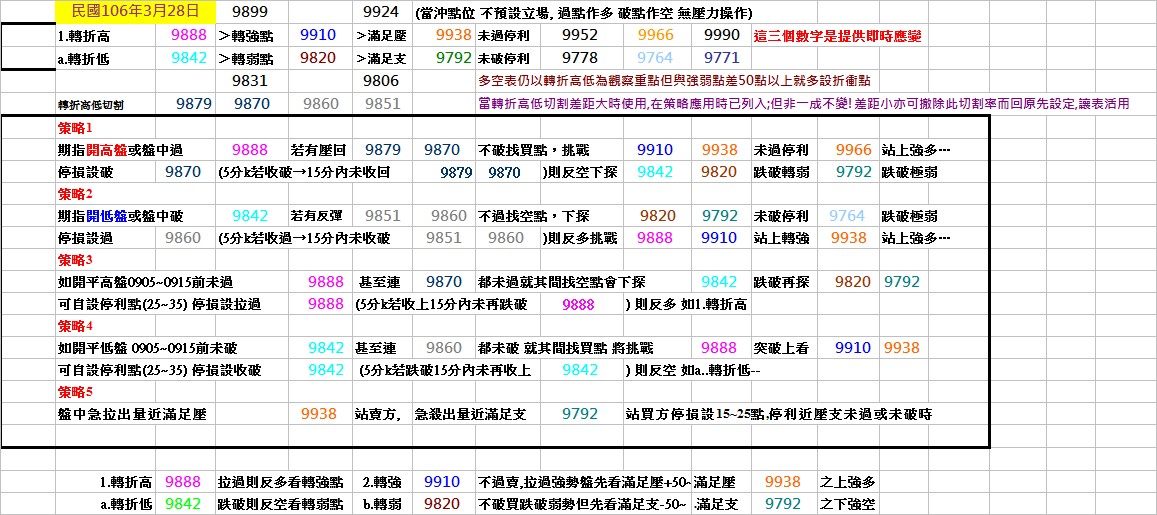Image resolution: width=1157 pixels, height=515 pixels.
Task: Click the cell with value 9924
Action: (381, 13)
